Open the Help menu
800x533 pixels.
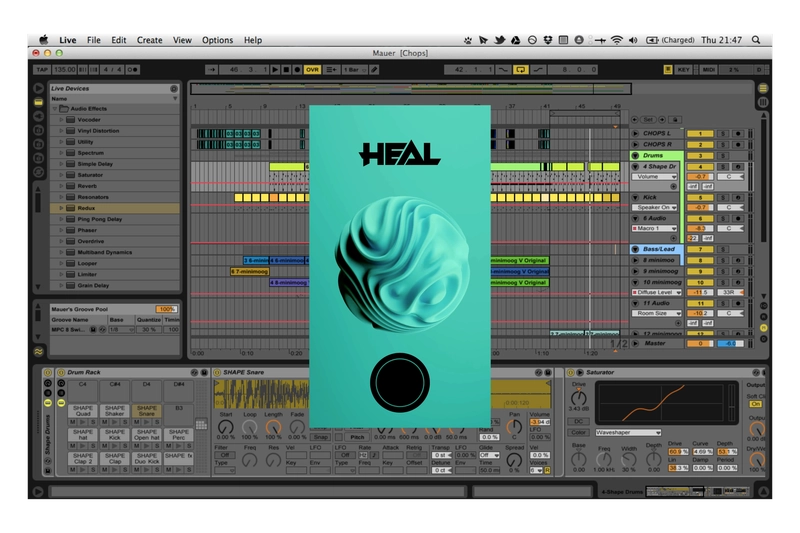253,40
